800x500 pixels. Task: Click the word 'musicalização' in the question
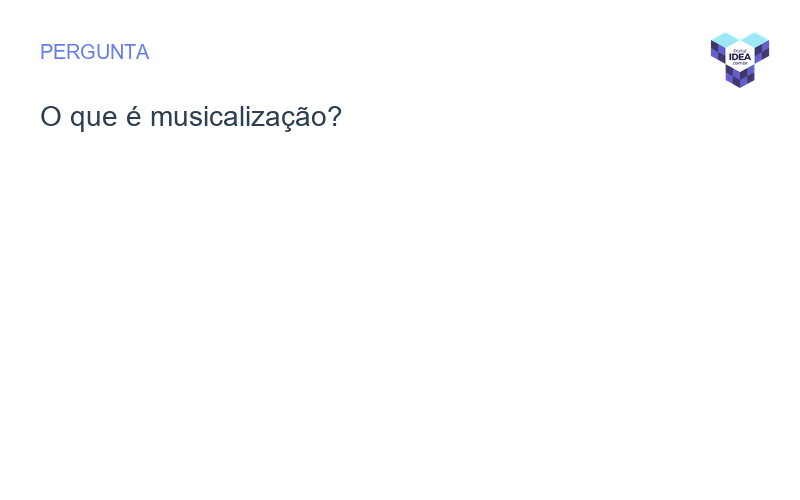pos(238,117)
